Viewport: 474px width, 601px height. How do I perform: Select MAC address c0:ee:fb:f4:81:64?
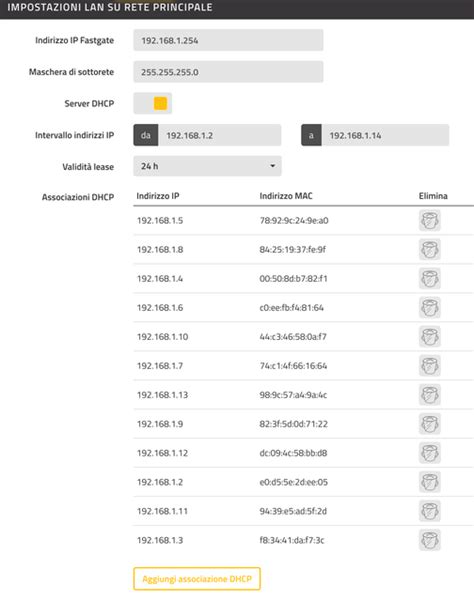pos(292,307)
